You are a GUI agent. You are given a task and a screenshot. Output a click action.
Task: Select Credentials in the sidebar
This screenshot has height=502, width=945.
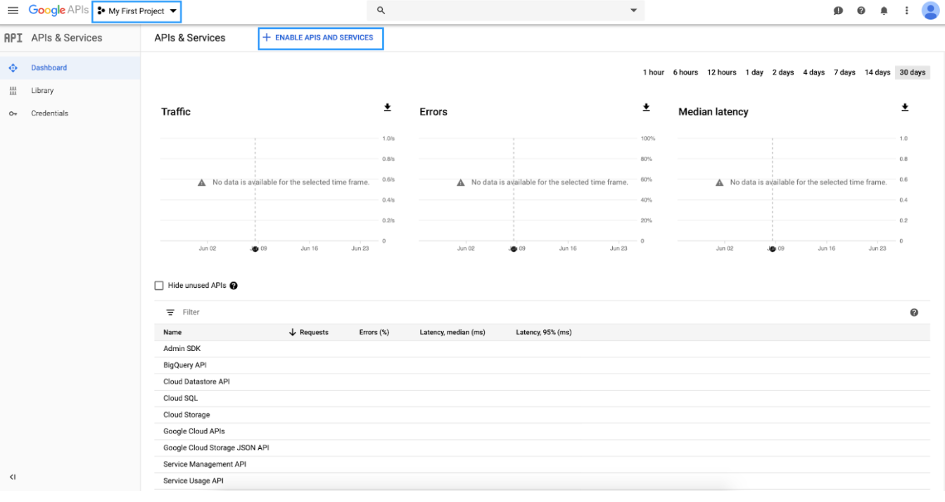pyautogui.click(x=70, y=113)
